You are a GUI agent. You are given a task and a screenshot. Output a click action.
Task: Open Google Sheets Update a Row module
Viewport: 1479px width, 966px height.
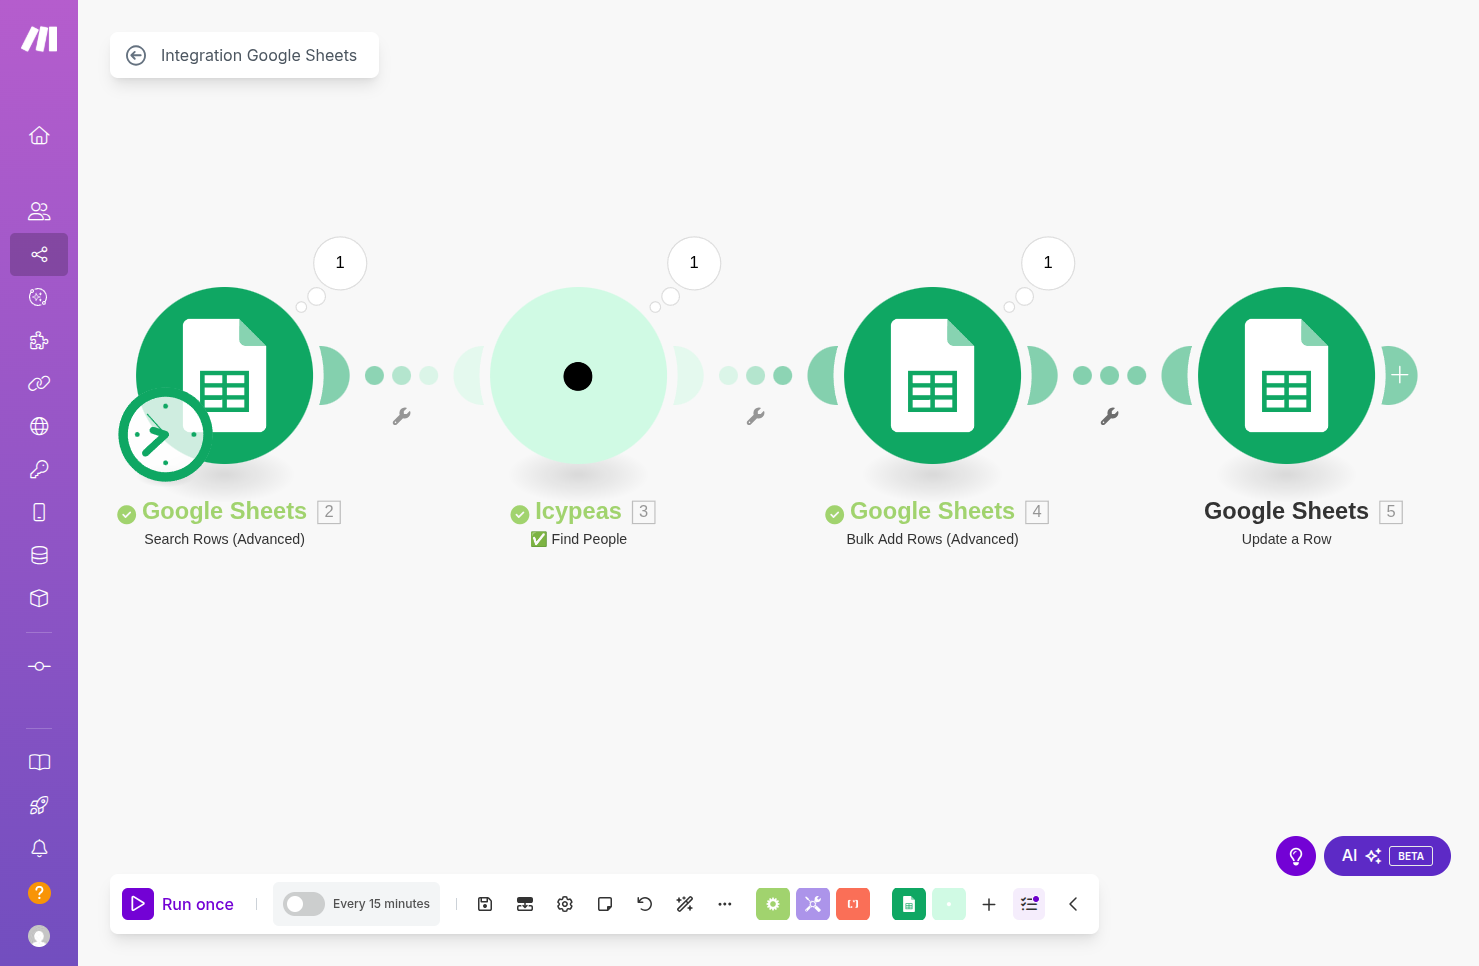(1286, 375)
